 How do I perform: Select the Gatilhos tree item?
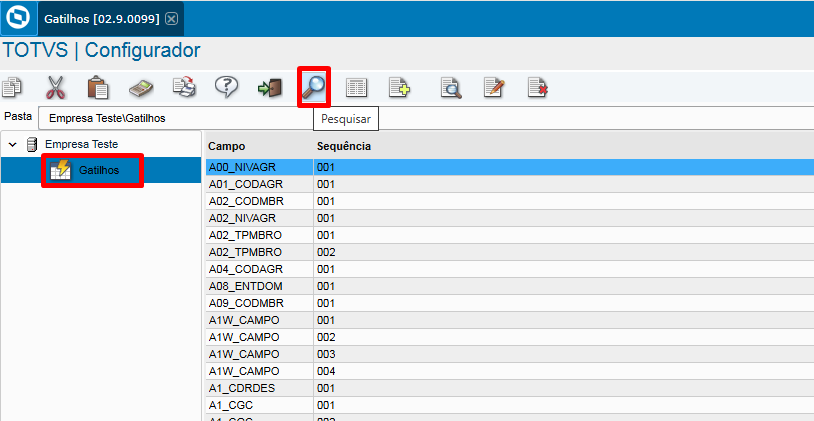coord(99,170)
